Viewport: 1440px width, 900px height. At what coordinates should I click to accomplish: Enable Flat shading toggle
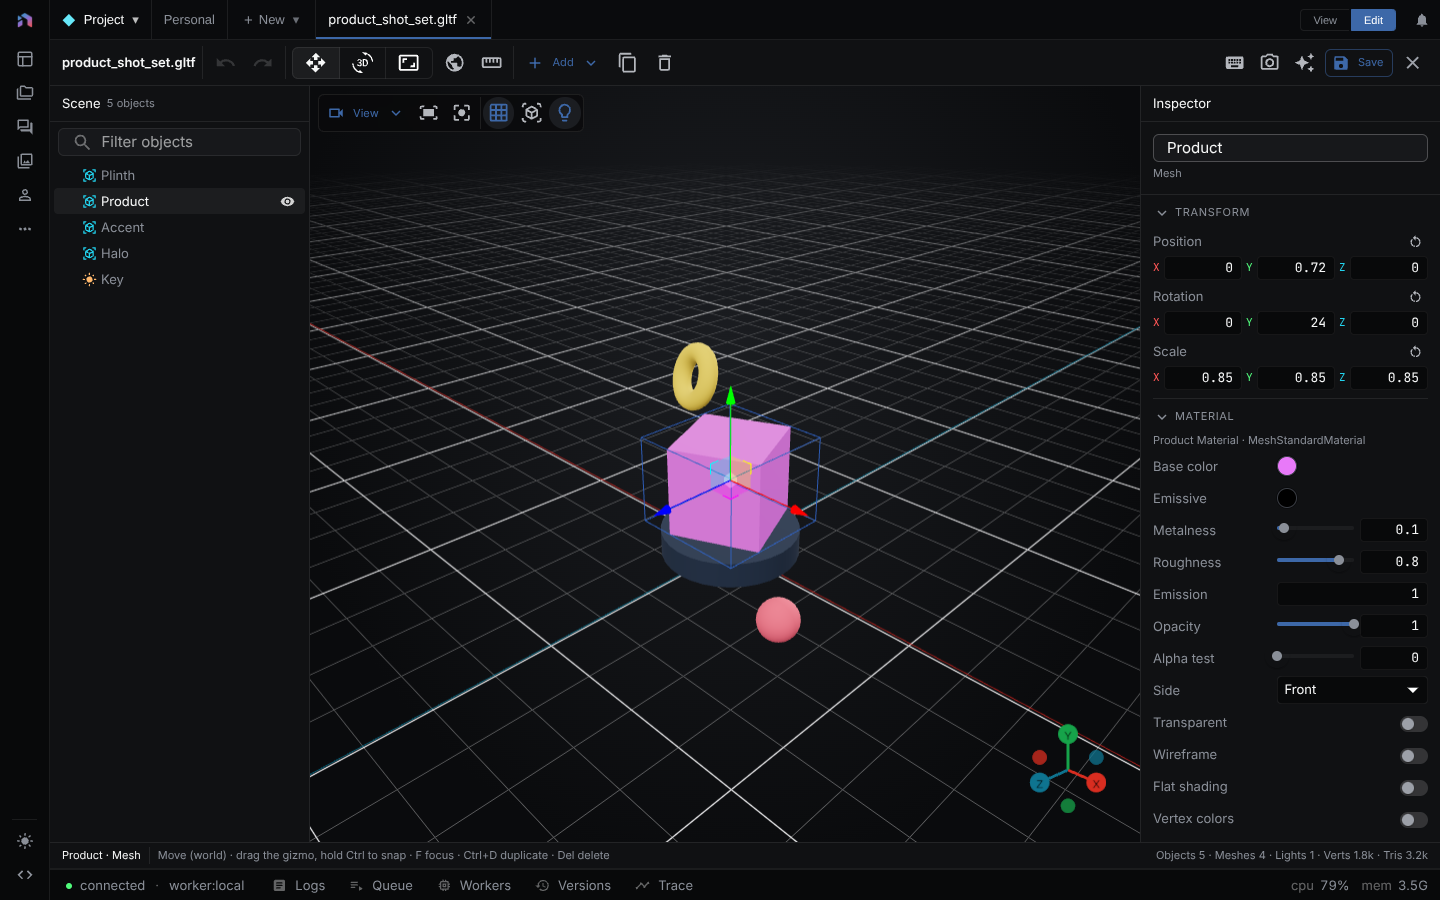1413,788
